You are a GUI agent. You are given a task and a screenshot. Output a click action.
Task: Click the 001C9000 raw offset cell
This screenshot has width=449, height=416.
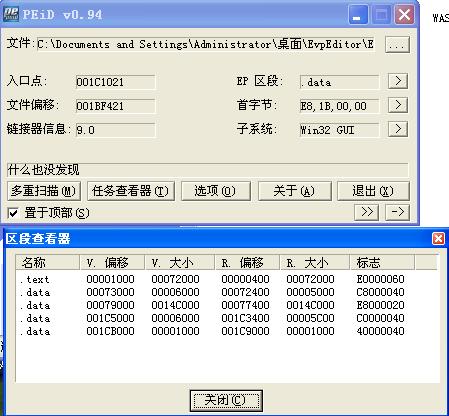(245, 331)
